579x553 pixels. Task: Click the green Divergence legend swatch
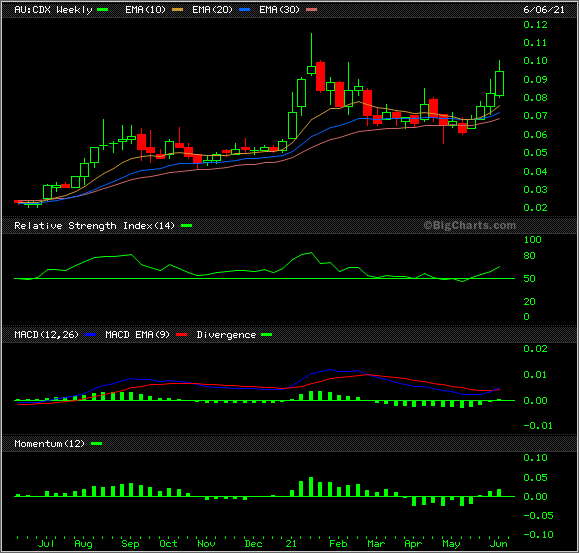(x=267, y=334)
